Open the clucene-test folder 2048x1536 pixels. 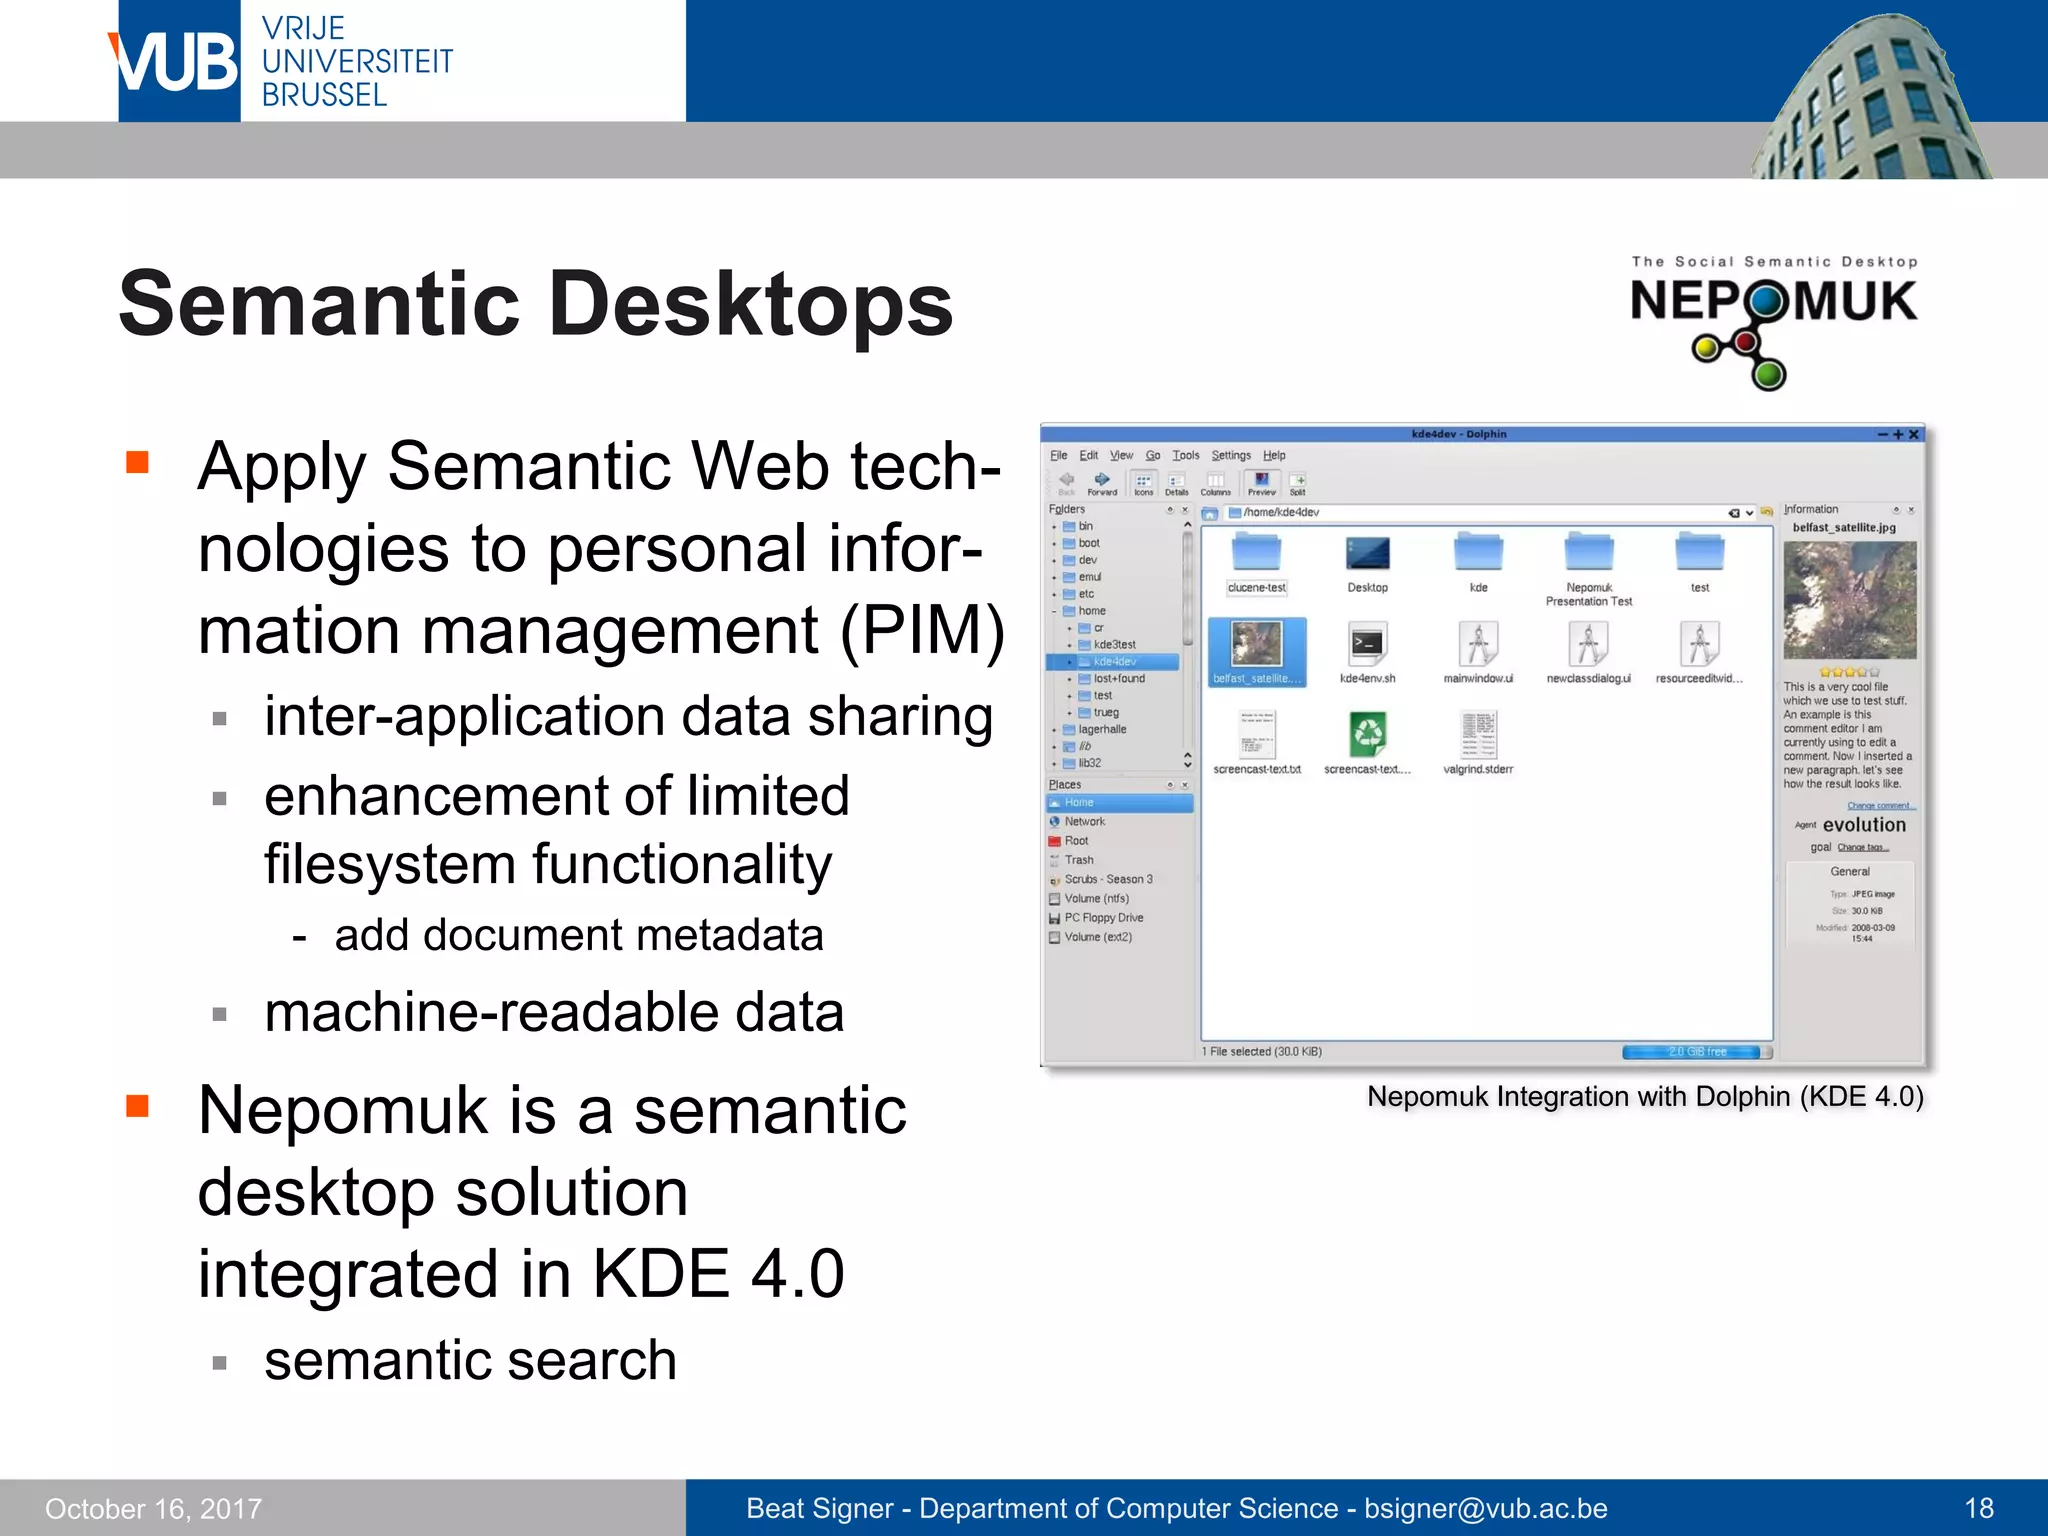pyautogui.click(x=1257, y=562)
